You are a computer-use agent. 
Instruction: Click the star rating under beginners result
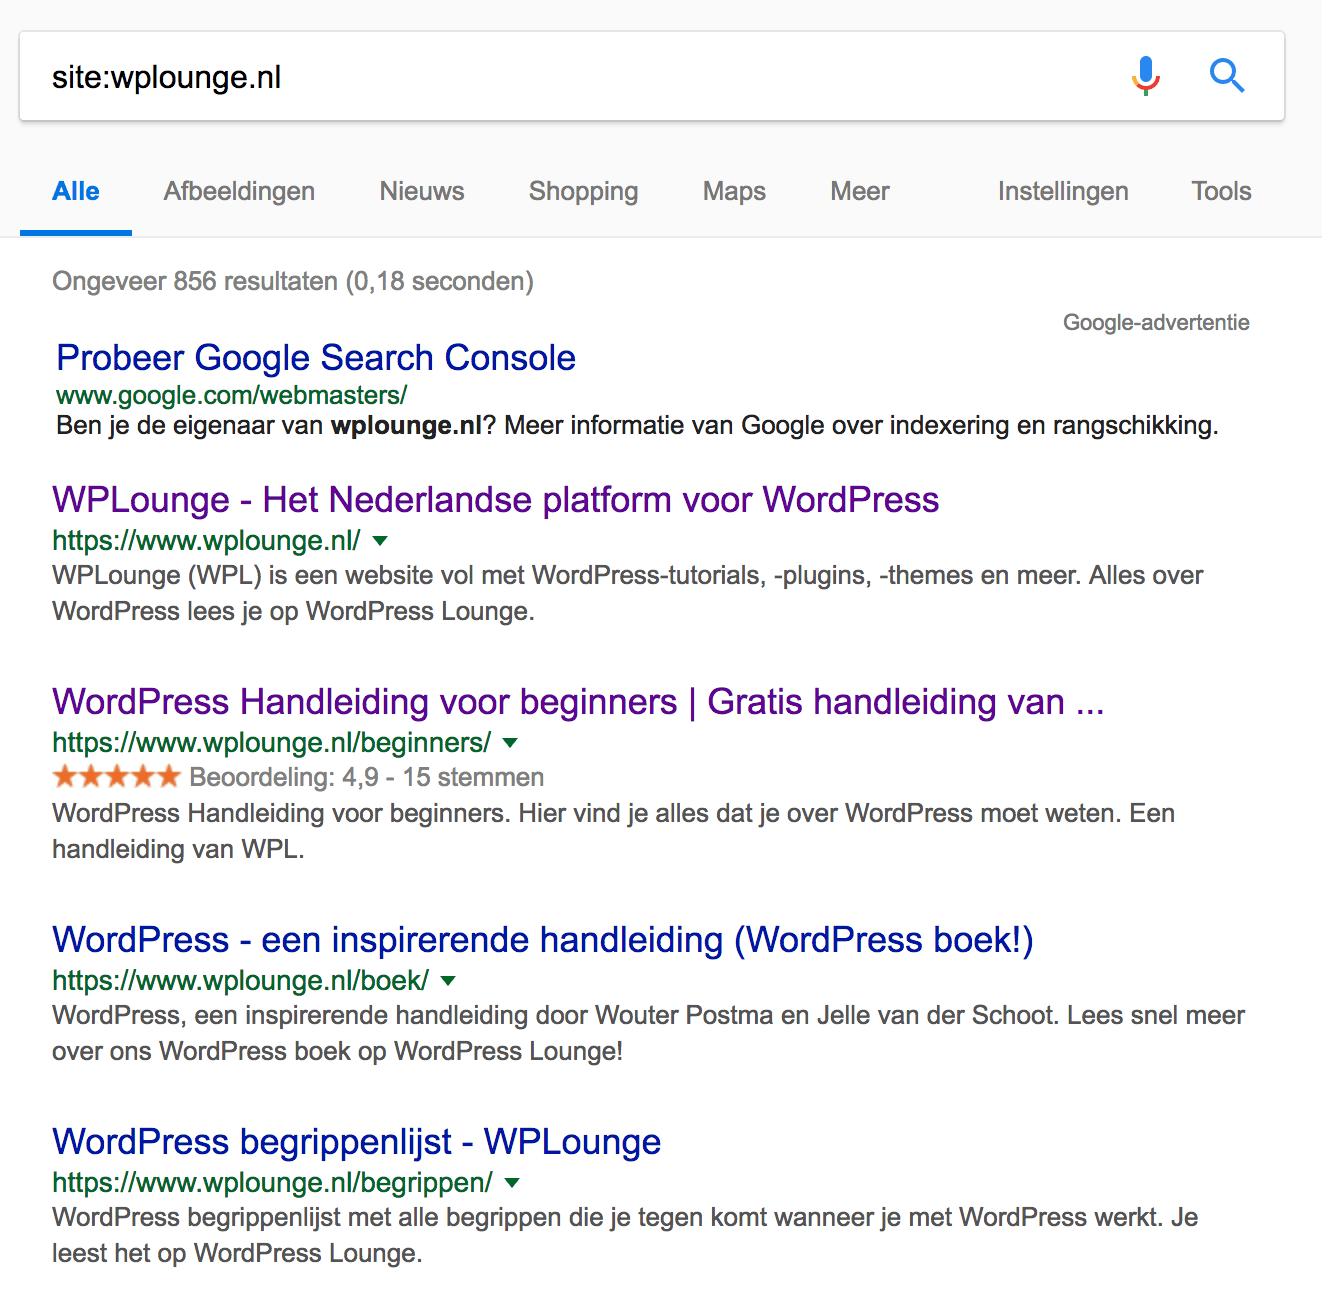(x=116, y=776)
